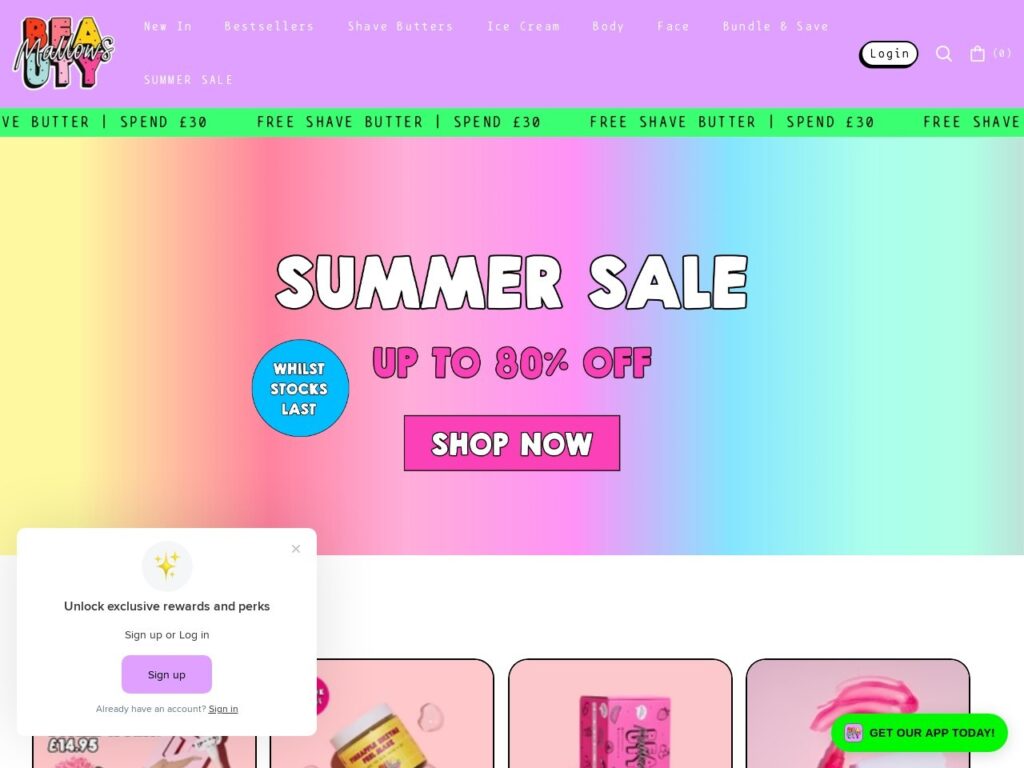Screen dimensions: 1024x768
Task: Go to the SUMMER SALE nav link
Action: 188,80
